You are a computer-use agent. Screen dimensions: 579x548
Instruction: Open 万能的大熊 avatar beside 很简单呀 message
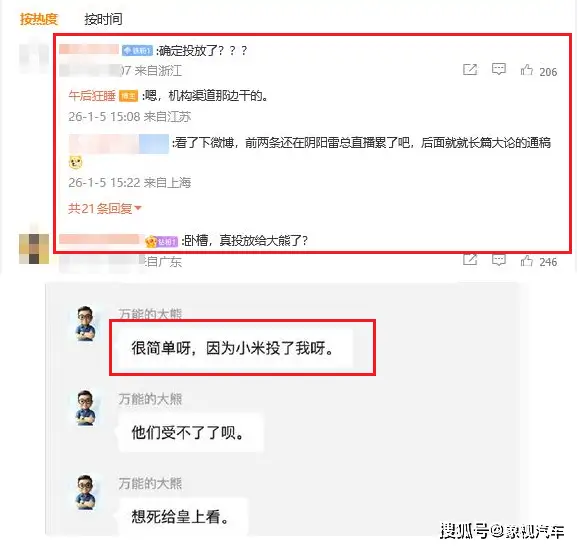click(x=85, y=323)
